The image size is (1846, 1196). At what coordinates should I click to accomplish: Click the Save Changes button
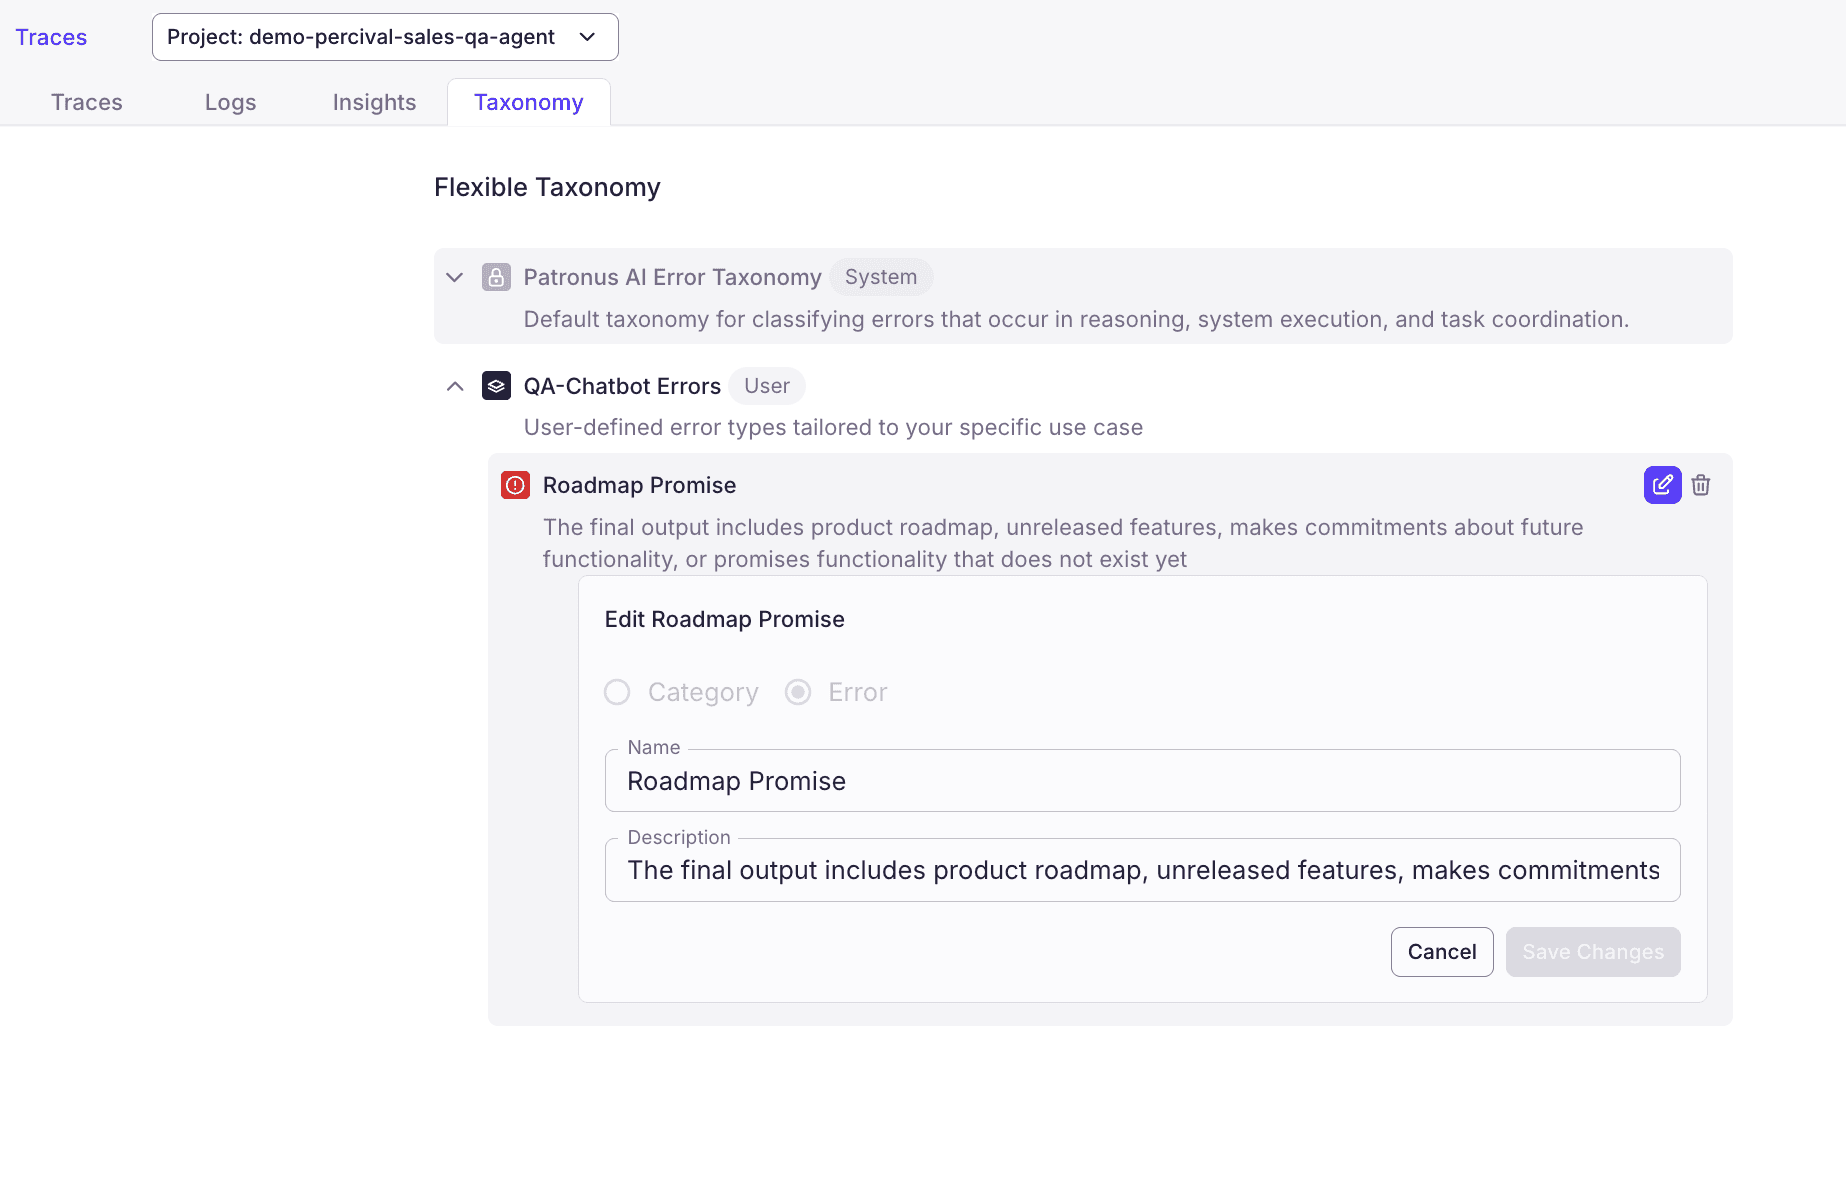pos(1592,952)
